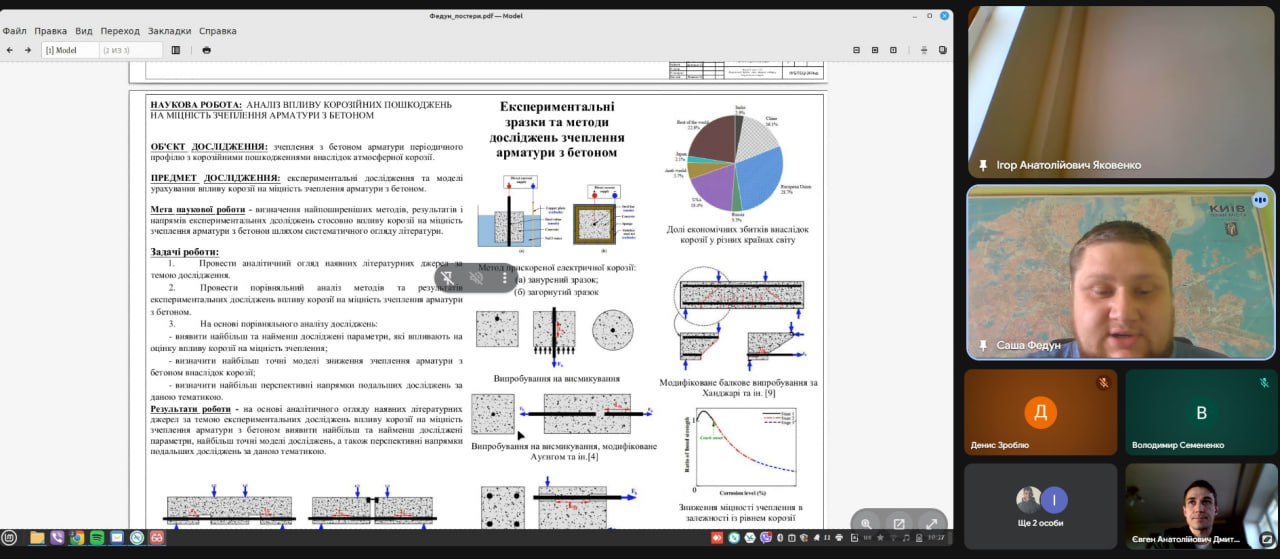Unpin Ігор Анатолійович Яковенко tile pin icon
The width and height of the screenshot is (1280, 559).
(983, 165)
